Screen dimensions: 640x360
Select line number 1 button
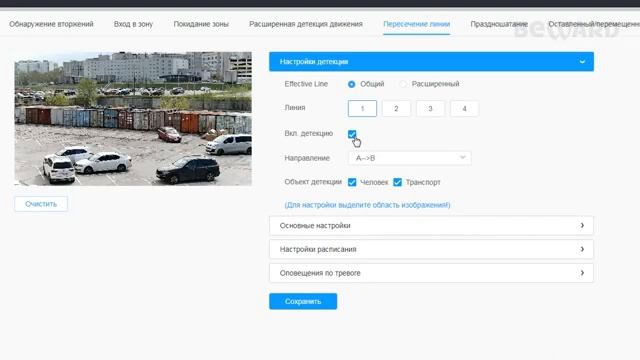tap(362, 109)
